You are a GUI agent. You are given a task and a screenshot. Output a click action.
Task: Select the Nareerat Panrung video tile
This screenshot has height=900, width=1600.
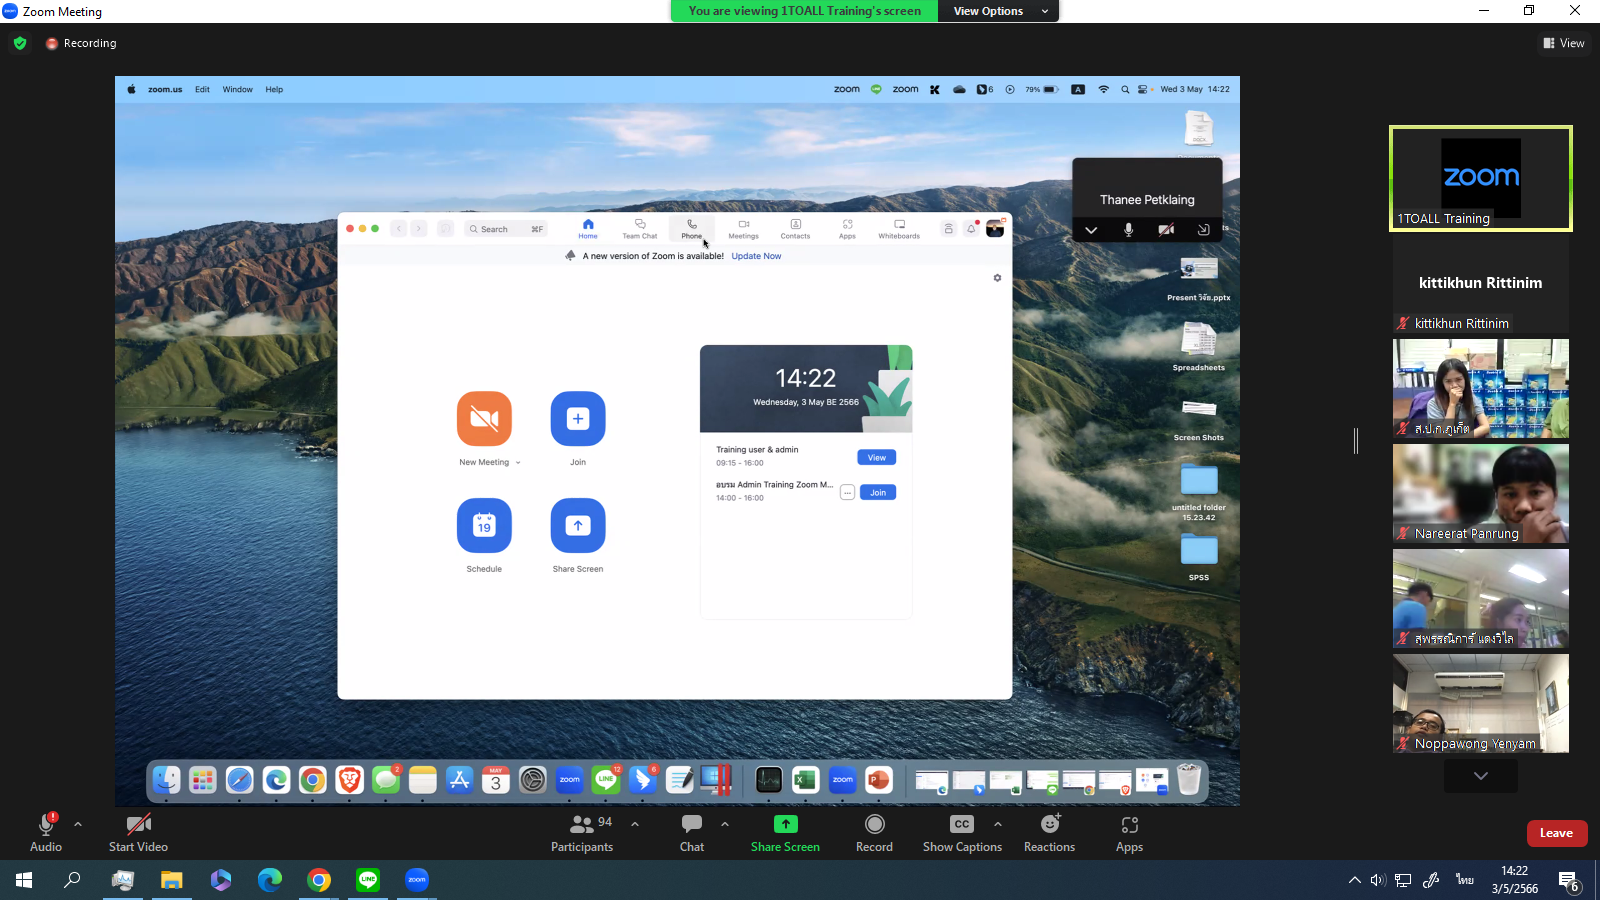click(x=1481, y=493)
